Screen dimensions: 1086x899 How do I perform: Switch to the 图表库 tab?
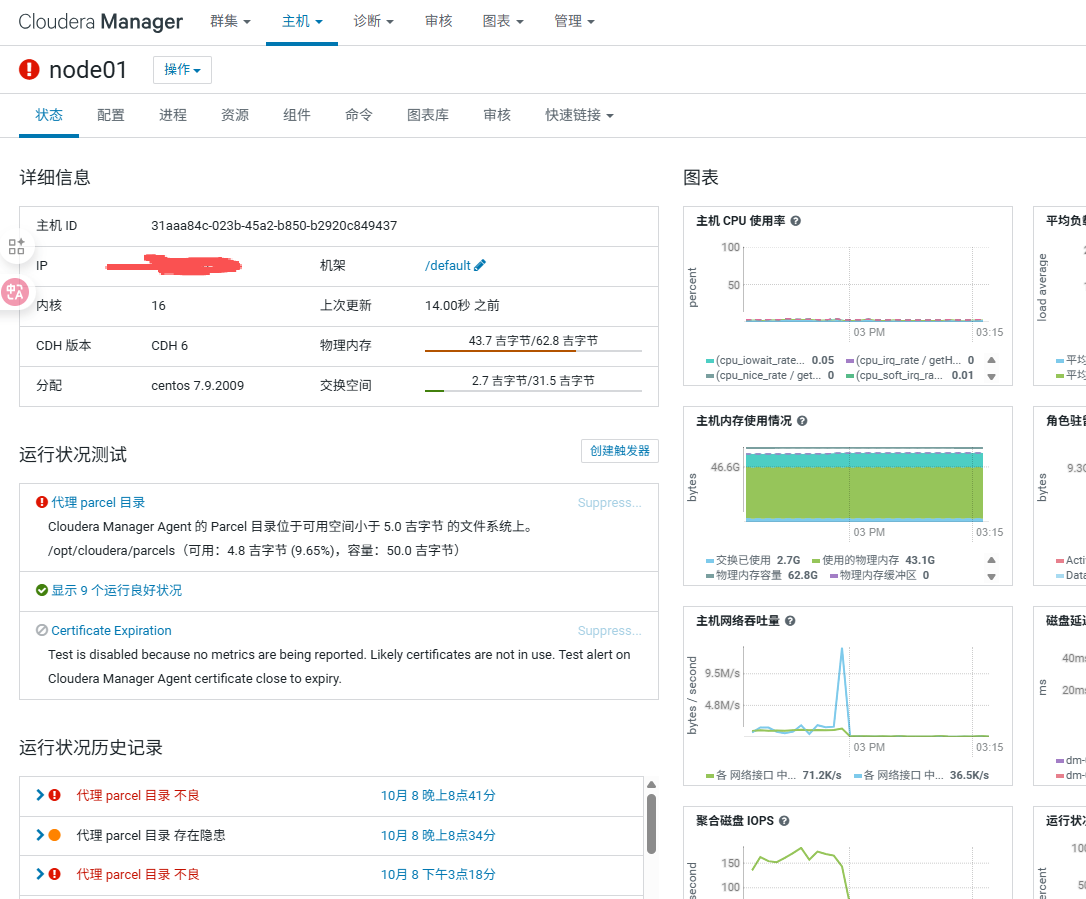pyautogui.click(x=427, y=115)
